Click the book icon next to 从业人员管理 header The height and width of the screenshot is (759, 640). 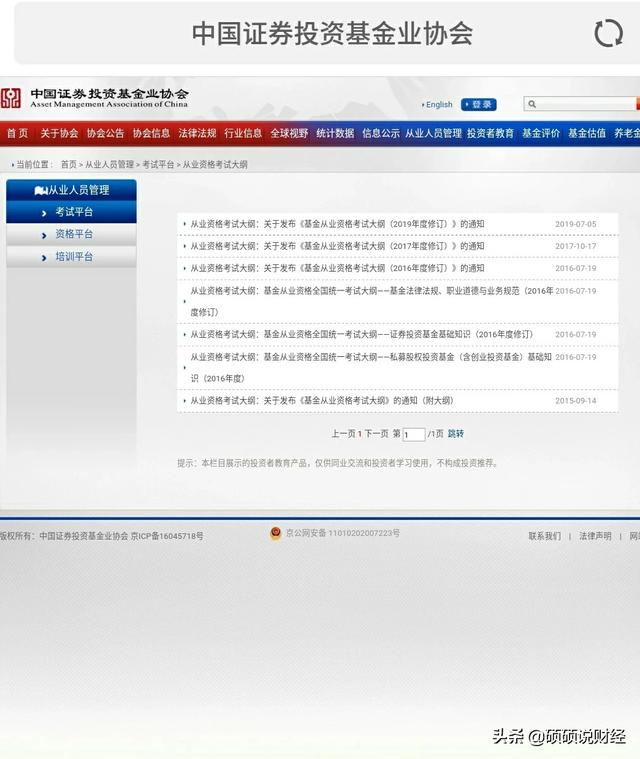click(x=41, y=190)
